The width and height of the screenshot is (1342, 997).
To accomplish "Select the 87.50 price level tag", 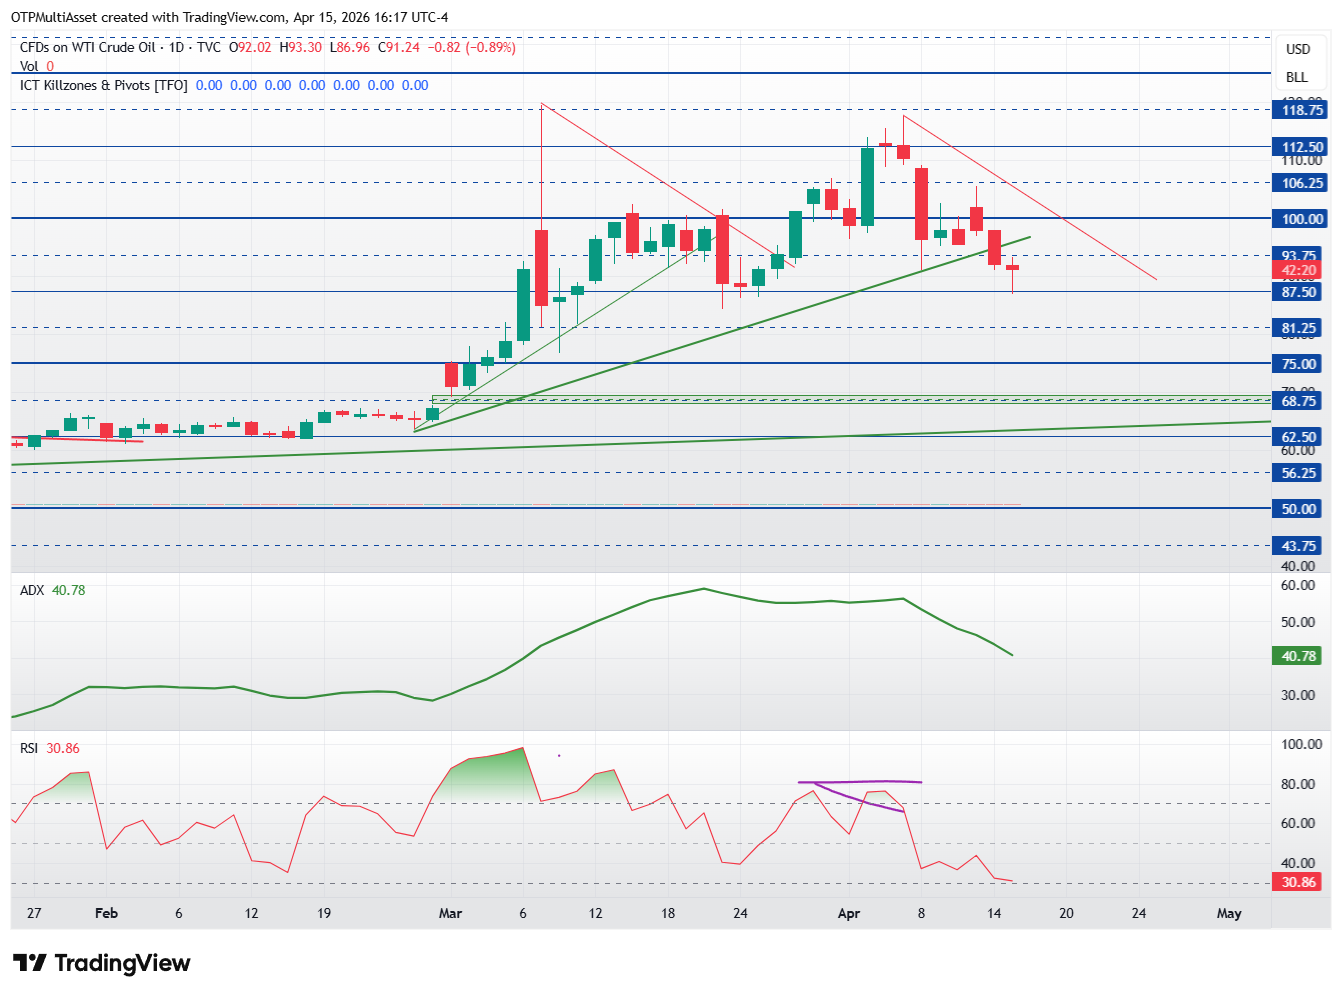I will (x=1298, y=291).
